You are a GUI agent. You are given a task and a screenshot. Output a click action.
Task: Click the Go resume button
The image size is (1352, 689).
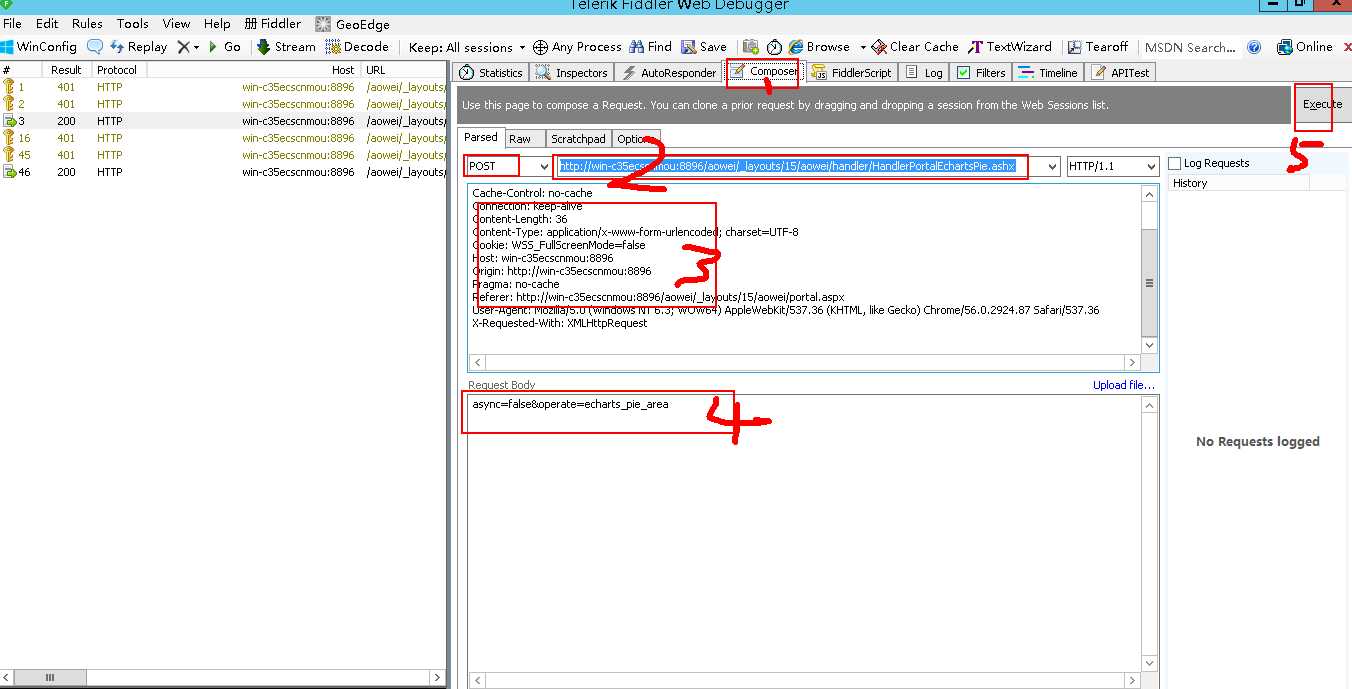[x=224, y=47]
